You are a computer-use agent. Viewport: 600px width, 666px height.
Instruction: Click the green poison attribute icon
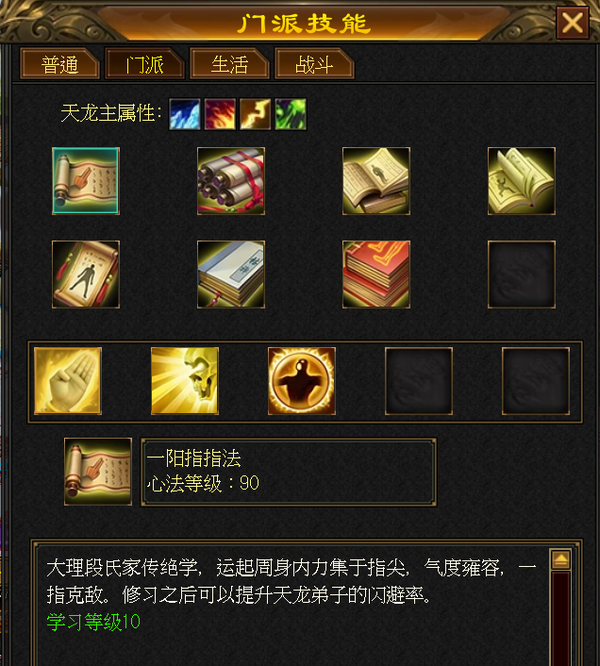(290, 114)
